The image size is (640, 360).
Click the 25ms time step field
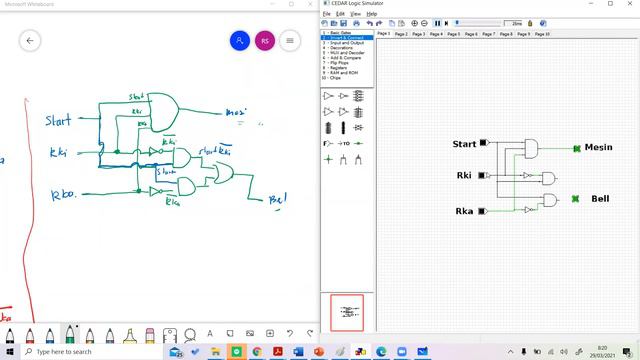click(513, 23)
